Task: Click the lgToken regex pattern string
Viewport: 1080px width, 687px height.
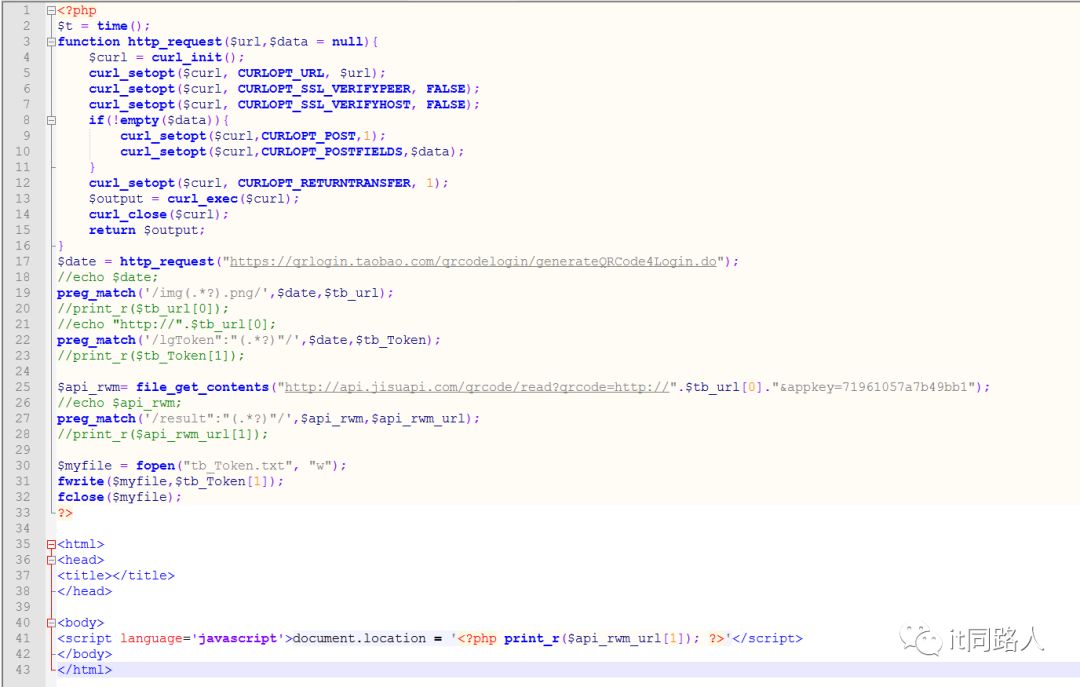Action: [222, 340]
